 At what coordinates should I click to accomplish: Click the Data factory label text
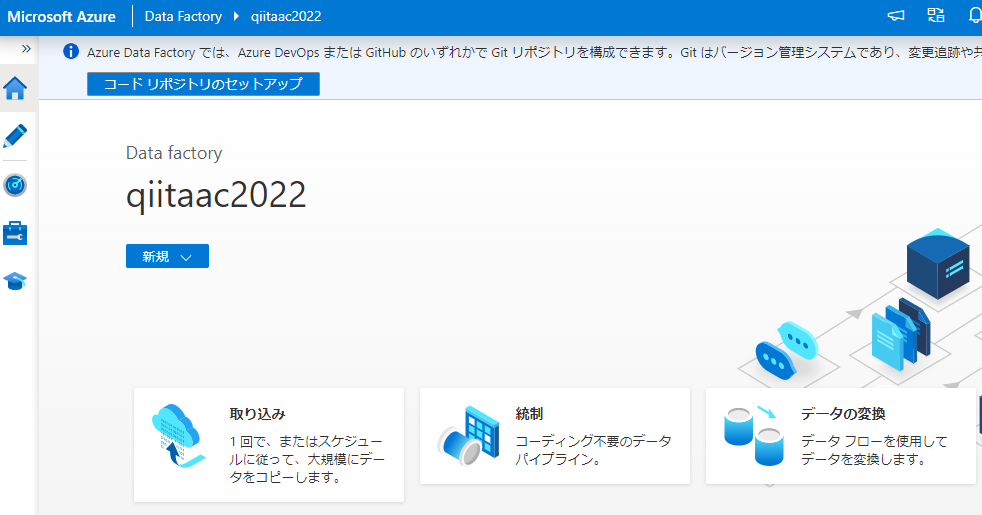(x=174, y=153)
